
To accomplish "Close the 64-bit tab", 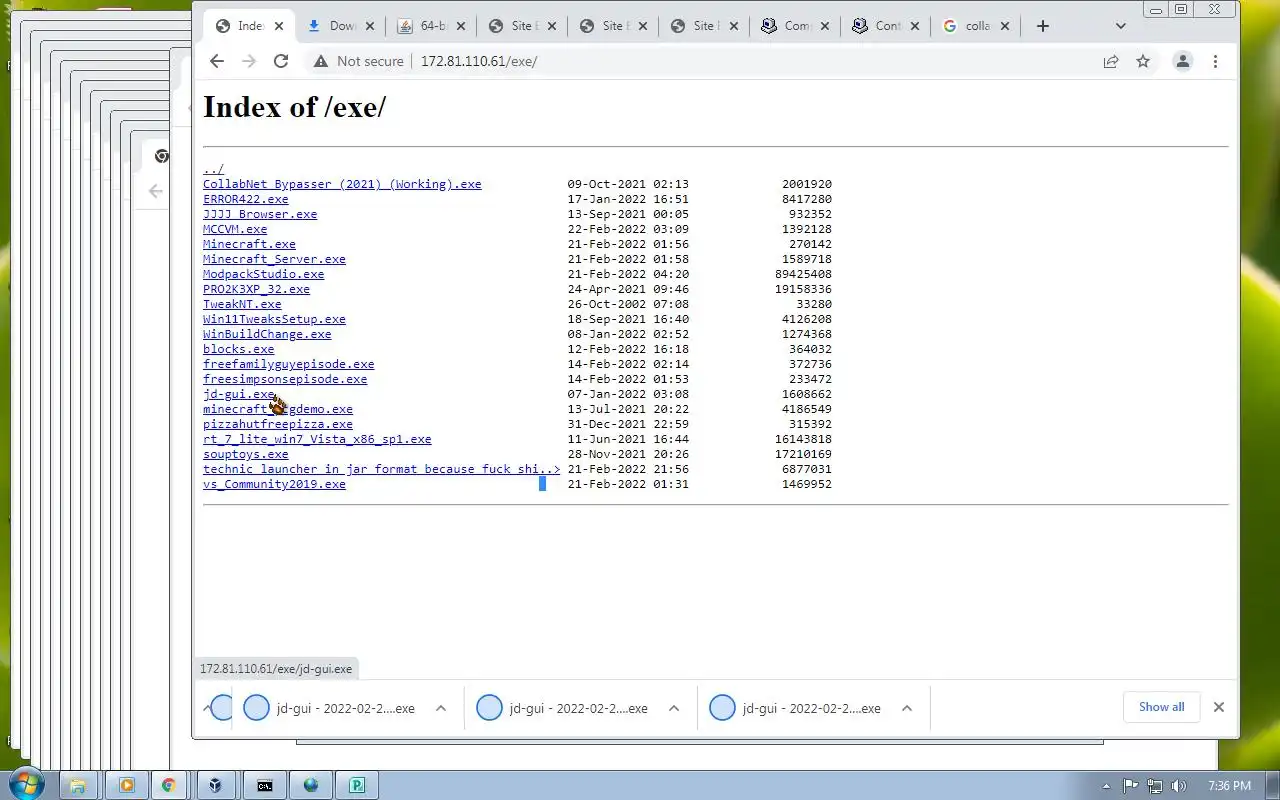I will tap(461, 26).
